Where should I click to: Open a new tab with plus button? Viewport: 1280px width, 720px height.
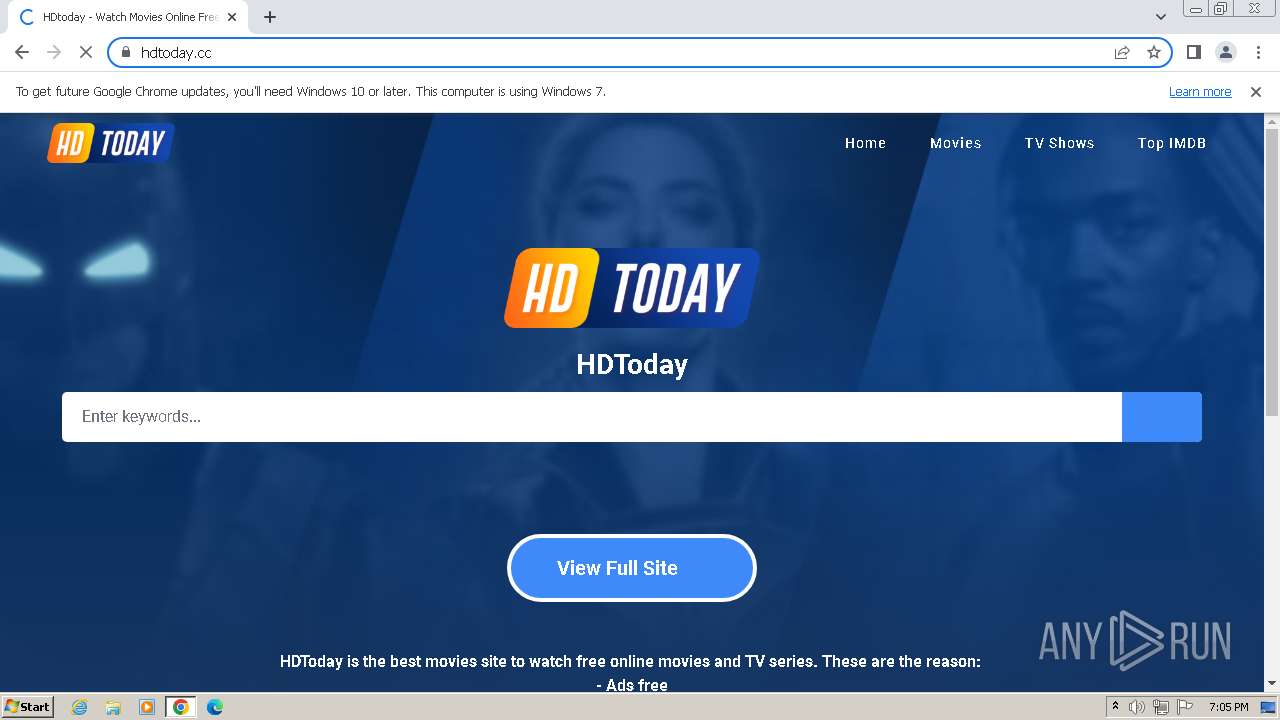click(x=270, y=17)
